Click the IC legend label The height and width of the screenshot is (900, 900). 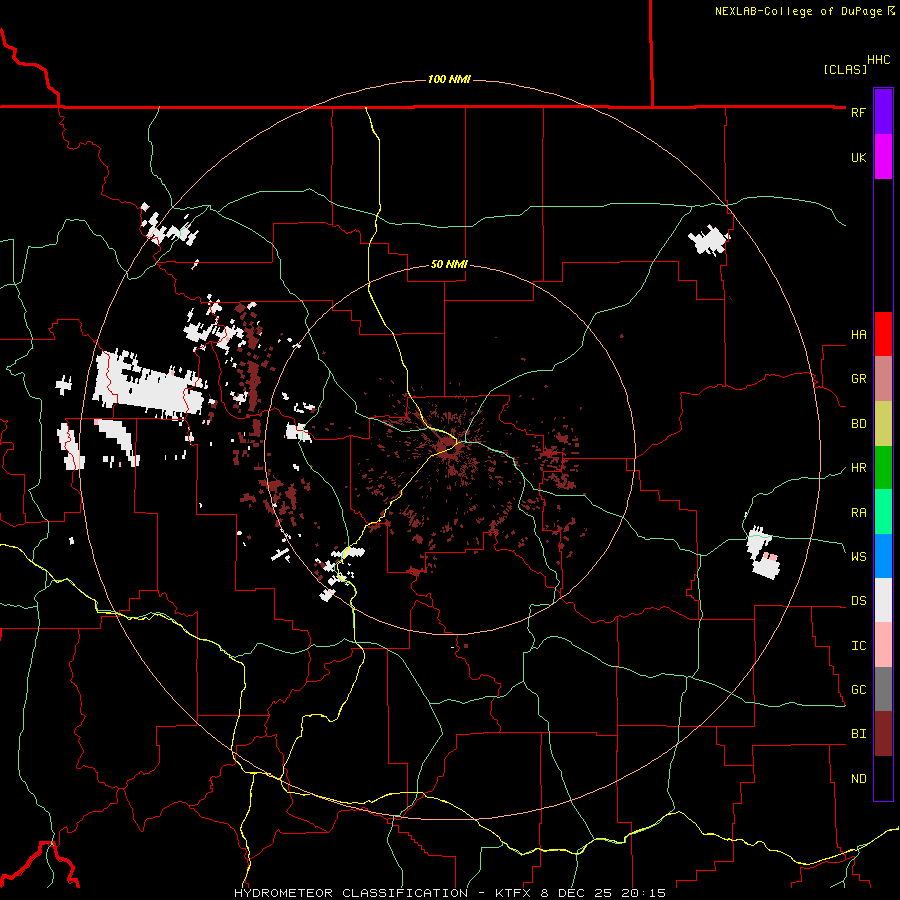click(858, 646)
